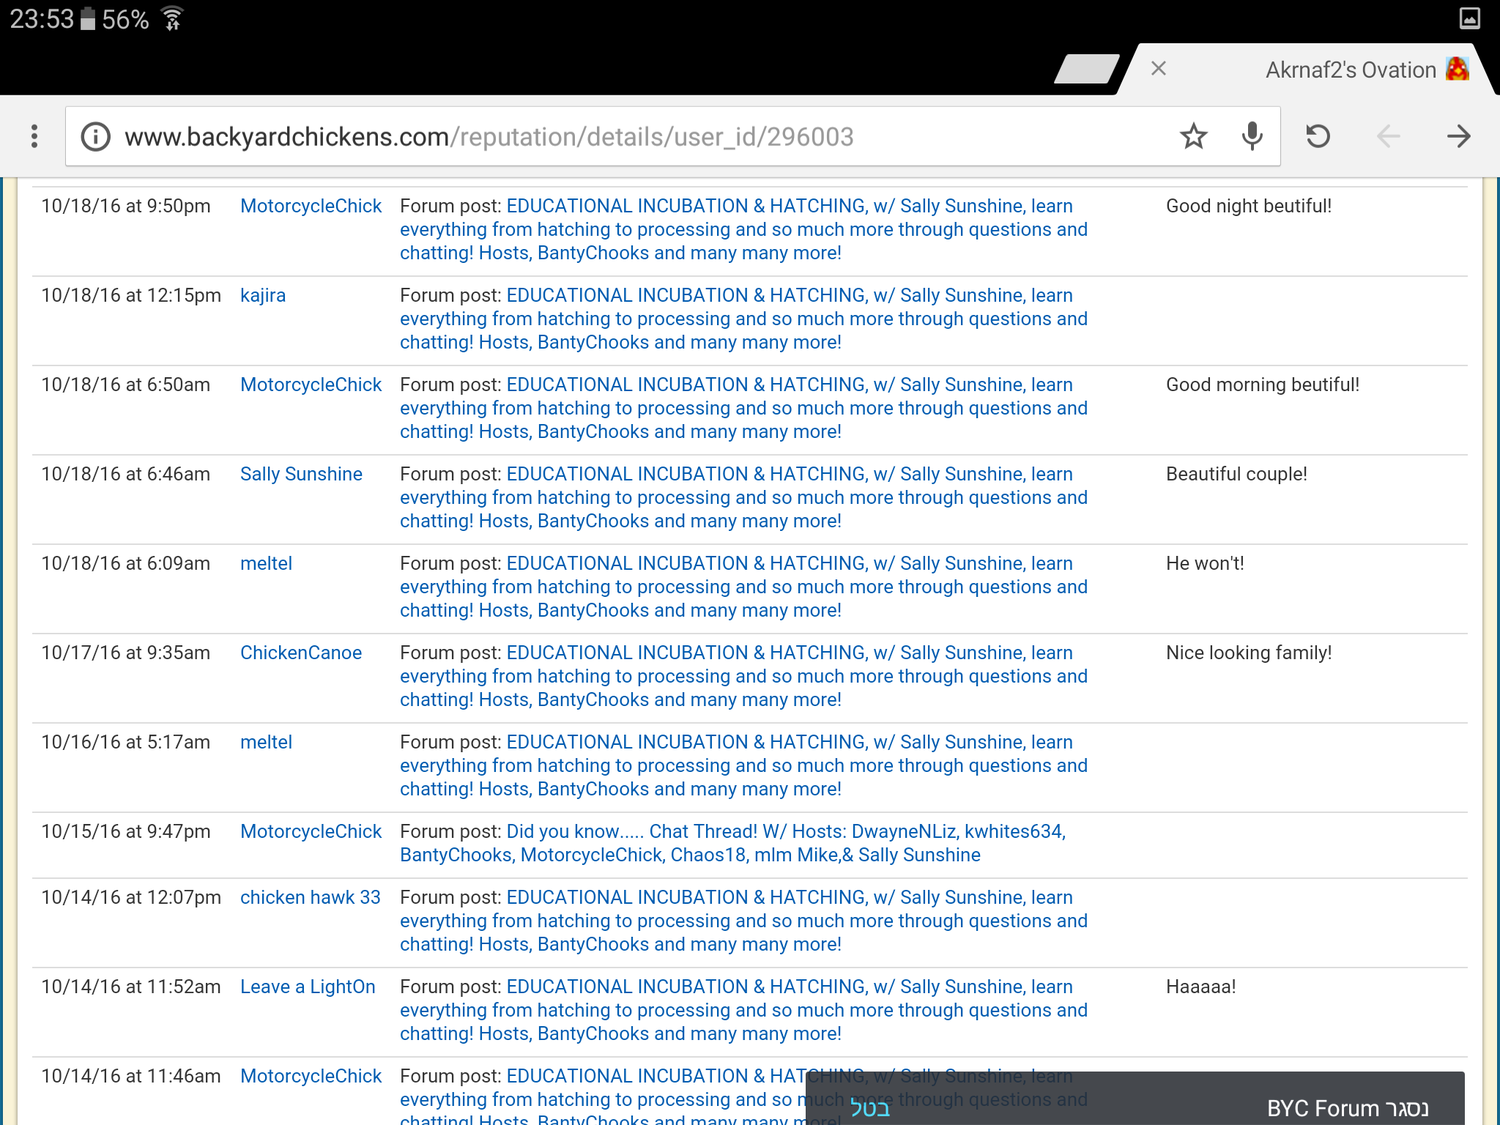Open kajira's user profile link
Viewport: 1500px width, 1125px height.
263,295
